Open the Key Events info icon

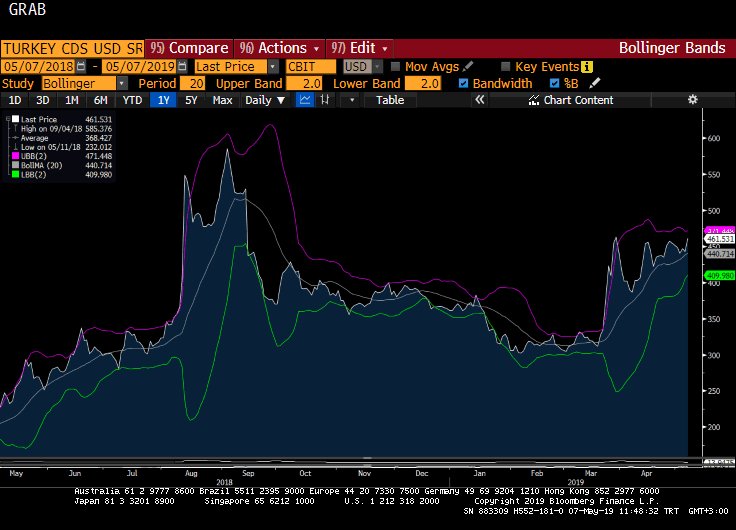586,67
